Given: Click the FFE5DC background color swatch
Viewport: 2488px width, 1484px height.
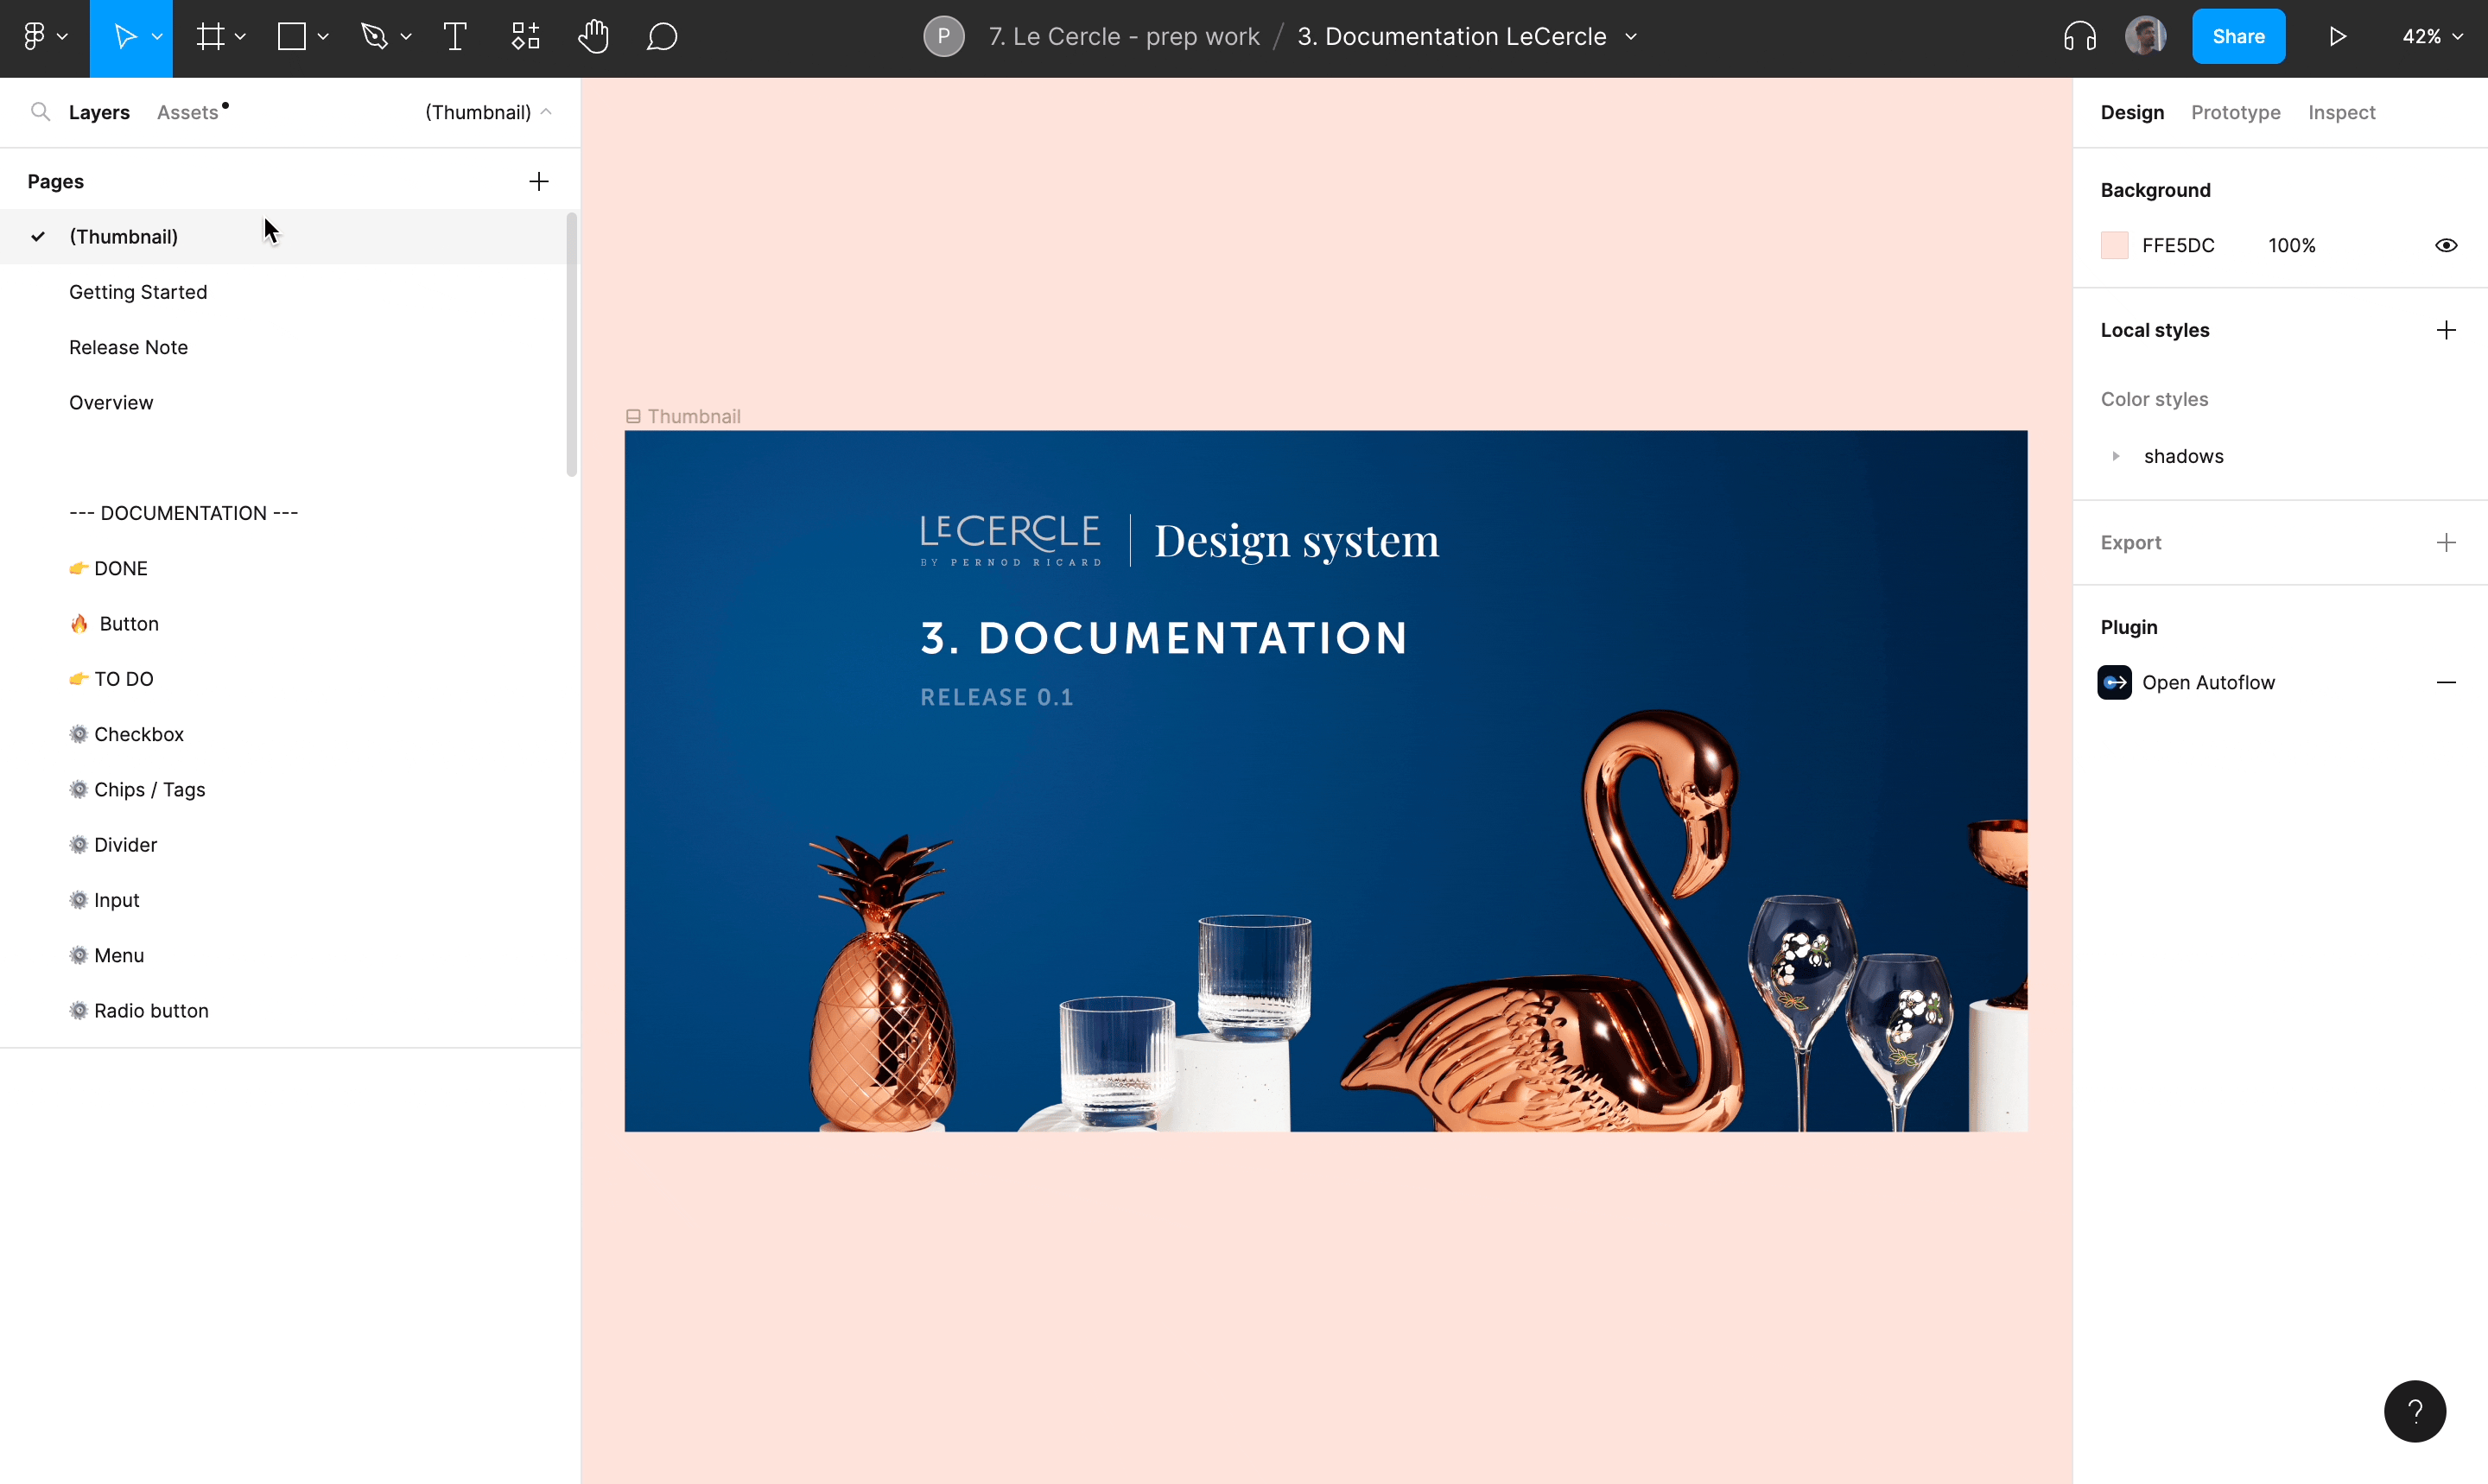Looking at the screenshot, I should click(x=2114, y=245).
